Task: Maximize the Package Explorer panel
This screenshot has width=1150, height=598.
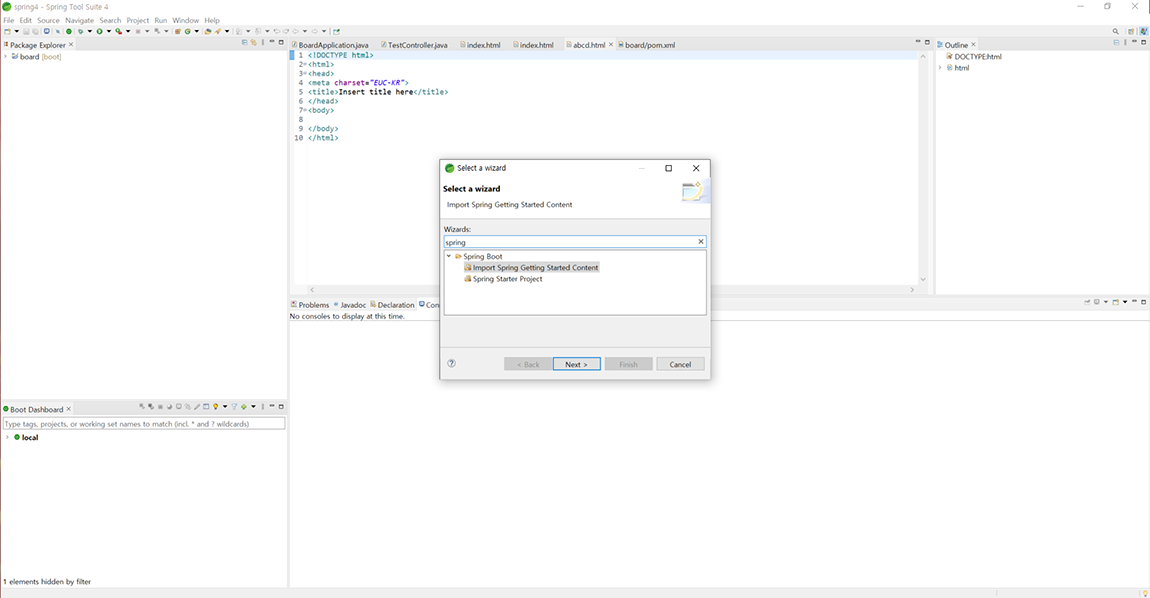Action: point(281,42)
